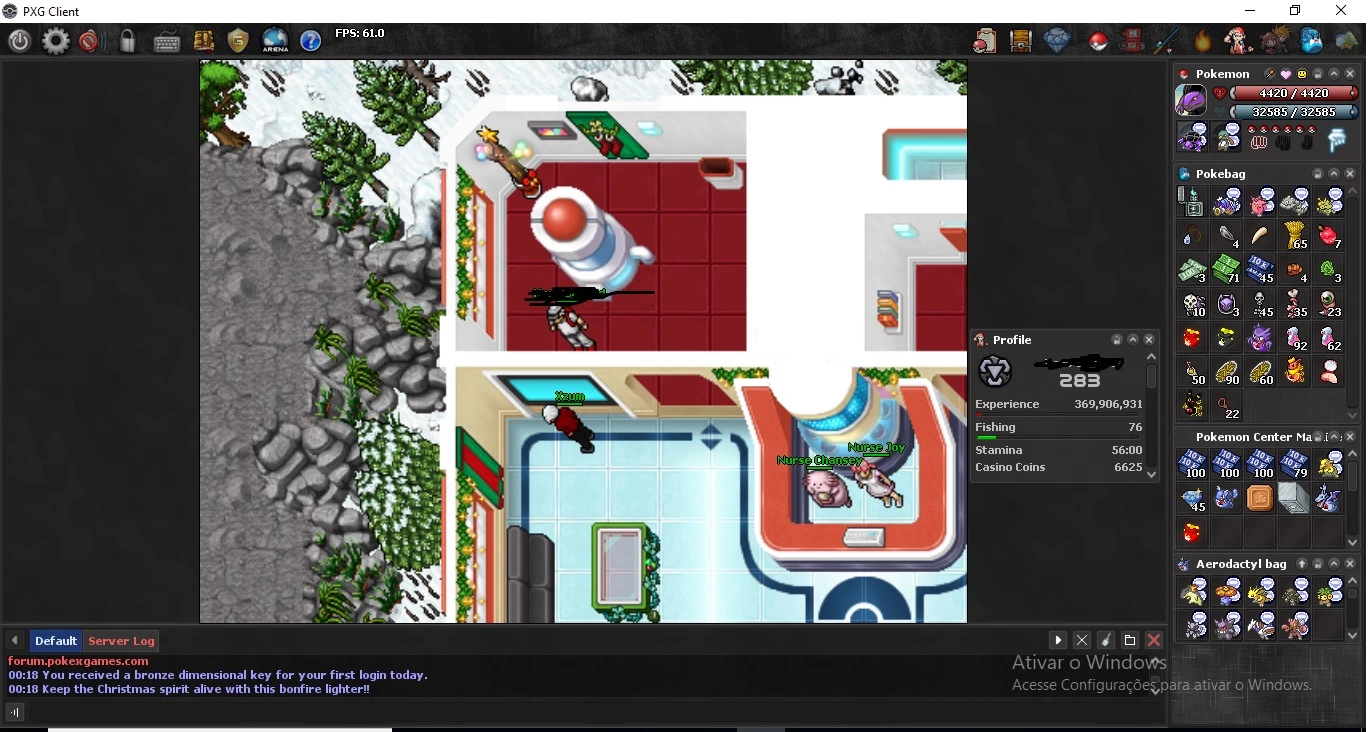The image size is (1372, 732).
Task: Open the red Pokedex icon
Action: tap(1131, 41)
